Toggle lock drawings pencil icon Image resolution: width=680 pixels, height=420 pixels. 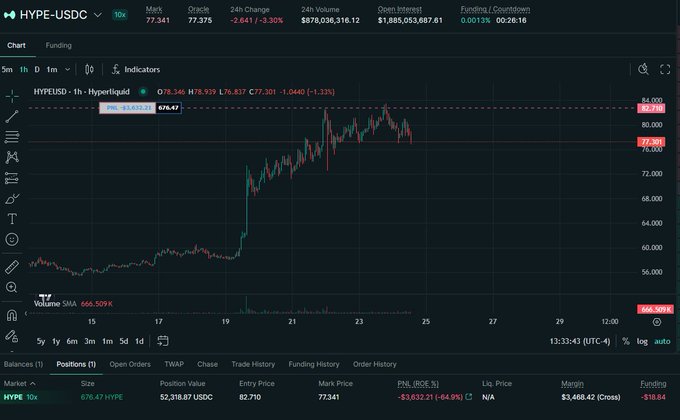pyautogui.click(x=12, y=336)
